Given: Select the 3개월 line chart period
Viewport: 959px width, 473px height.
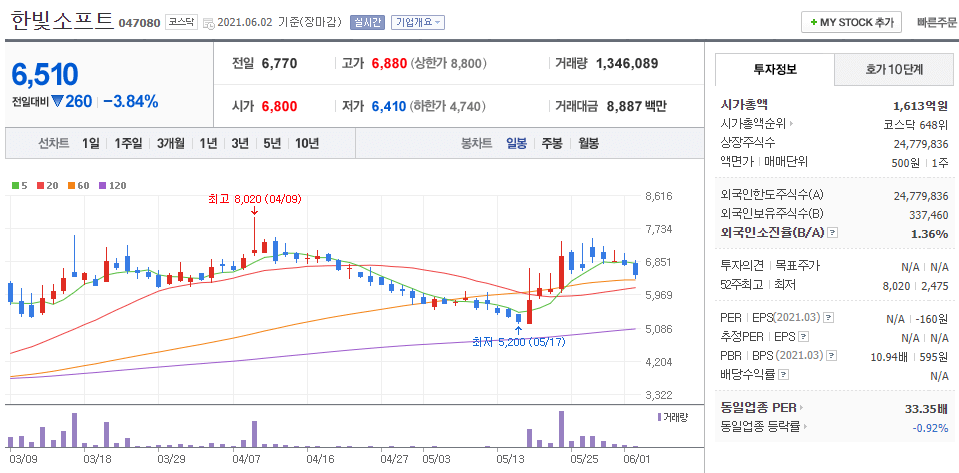Looking at the screenshot, I should 170,144.
